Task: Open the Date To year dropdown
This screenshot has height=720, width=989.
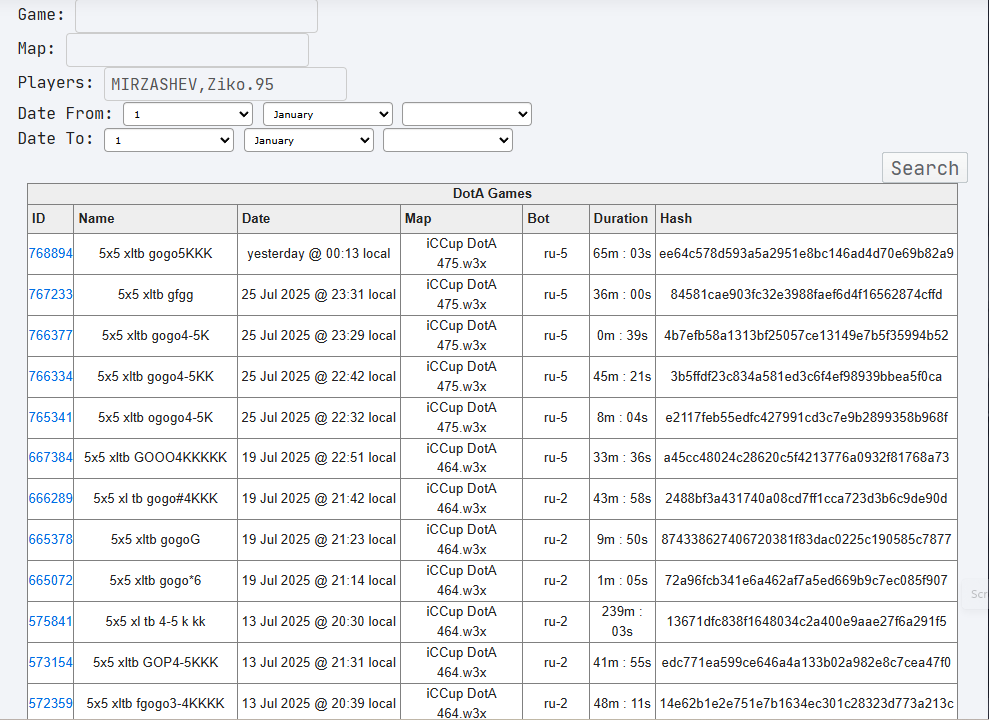Action: point(448,140)
